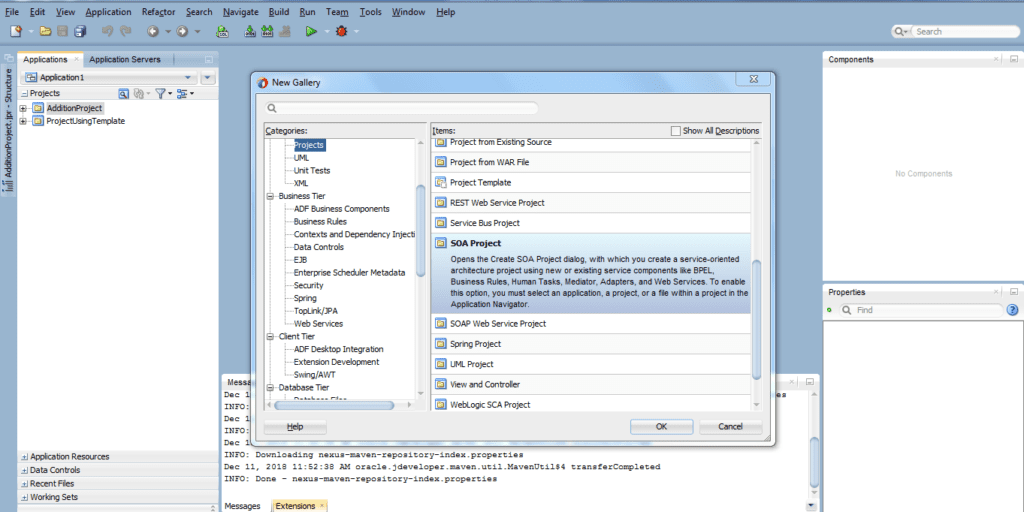The width and height of the screenshot is (1024, 512).
Task: Click the Save All toolbar icon
Action: [x=80, y=31]
